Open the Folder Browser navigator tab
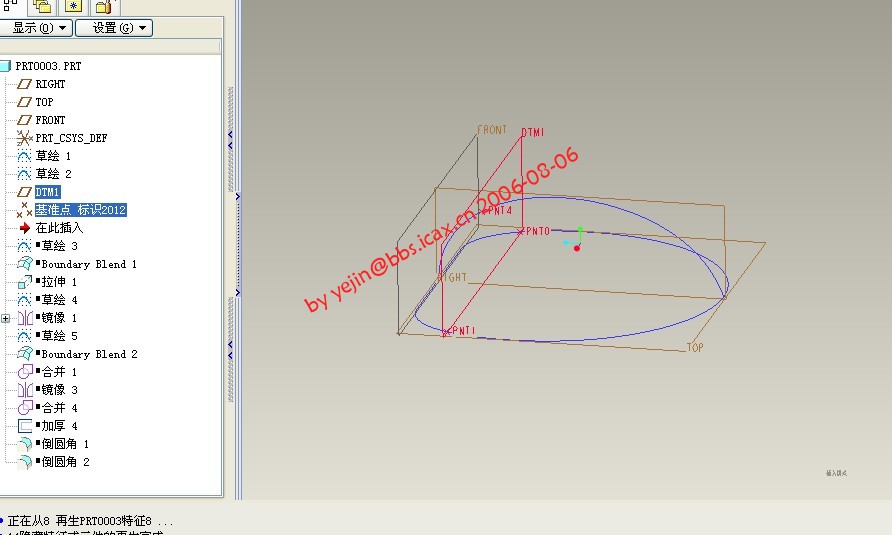This screenshot has height=535, width=892. pos(42,6)
